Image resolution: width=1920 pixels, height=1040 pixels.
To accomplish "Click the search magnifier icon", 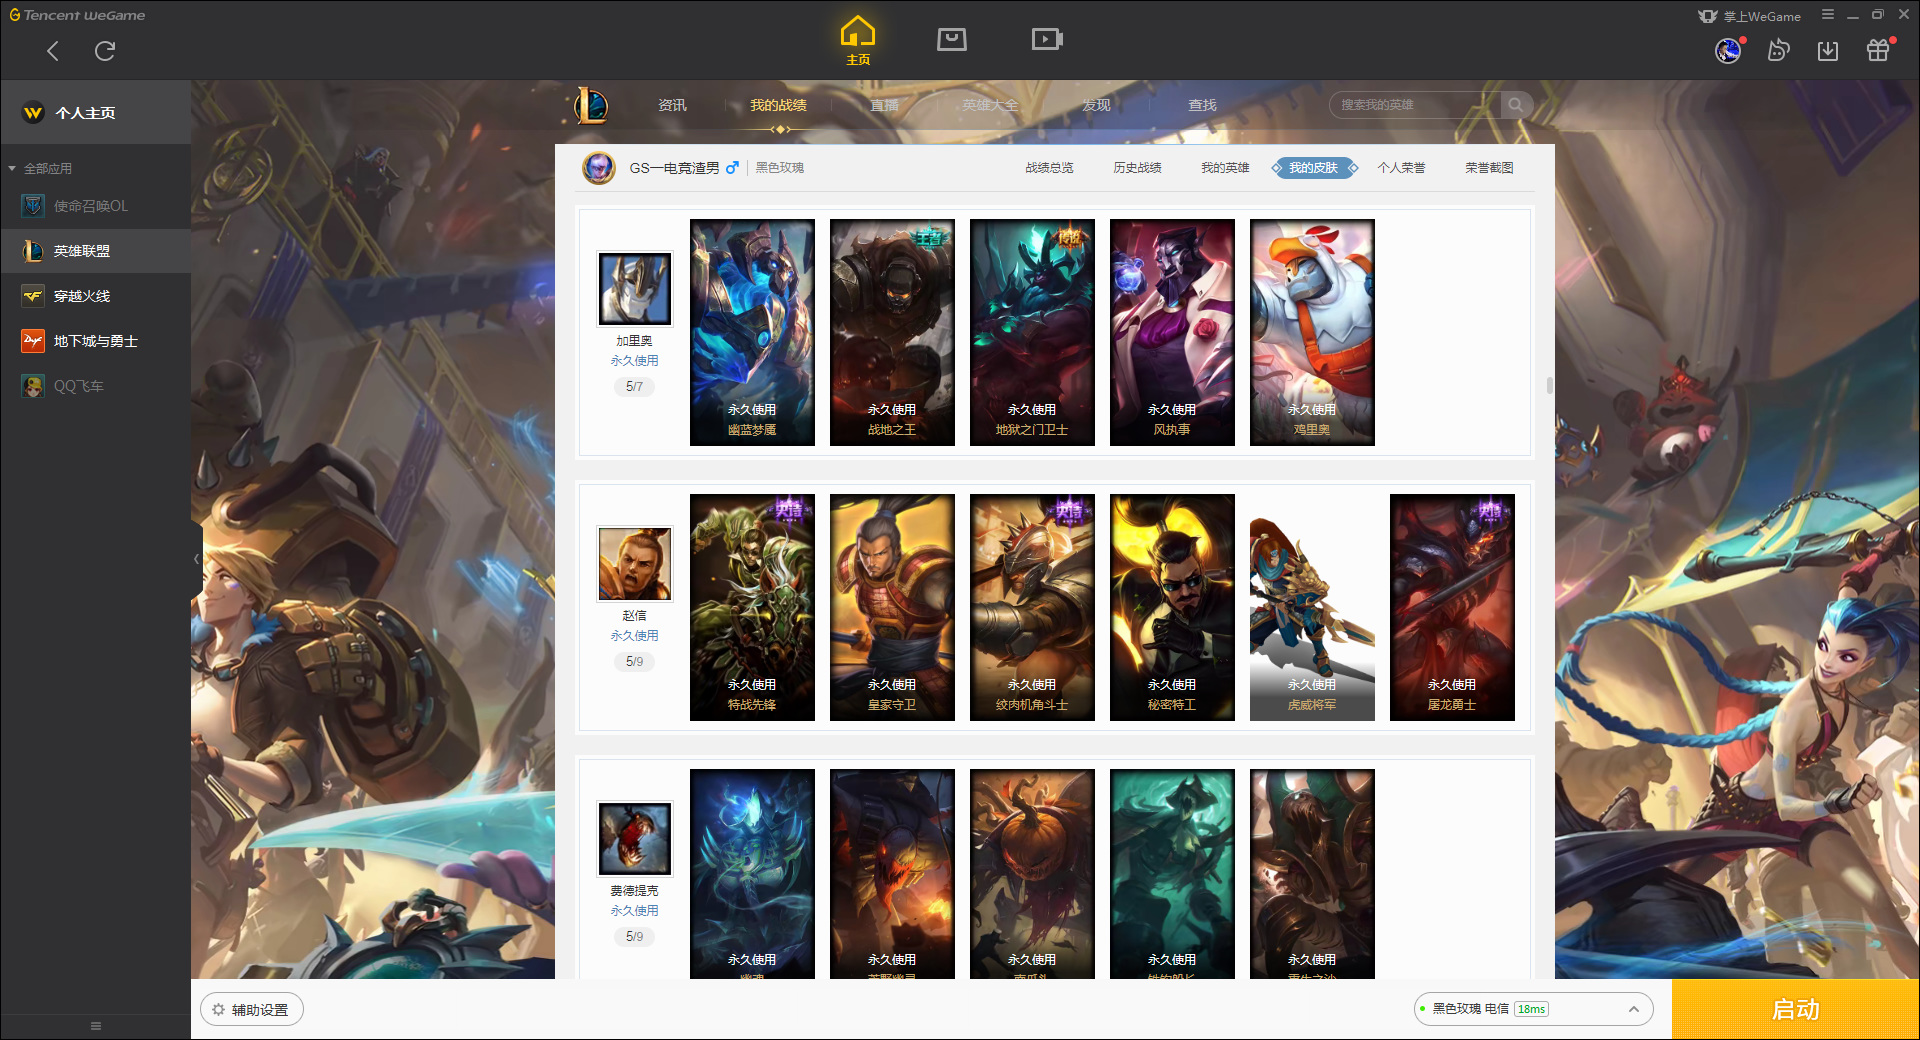I will 1516,105.
